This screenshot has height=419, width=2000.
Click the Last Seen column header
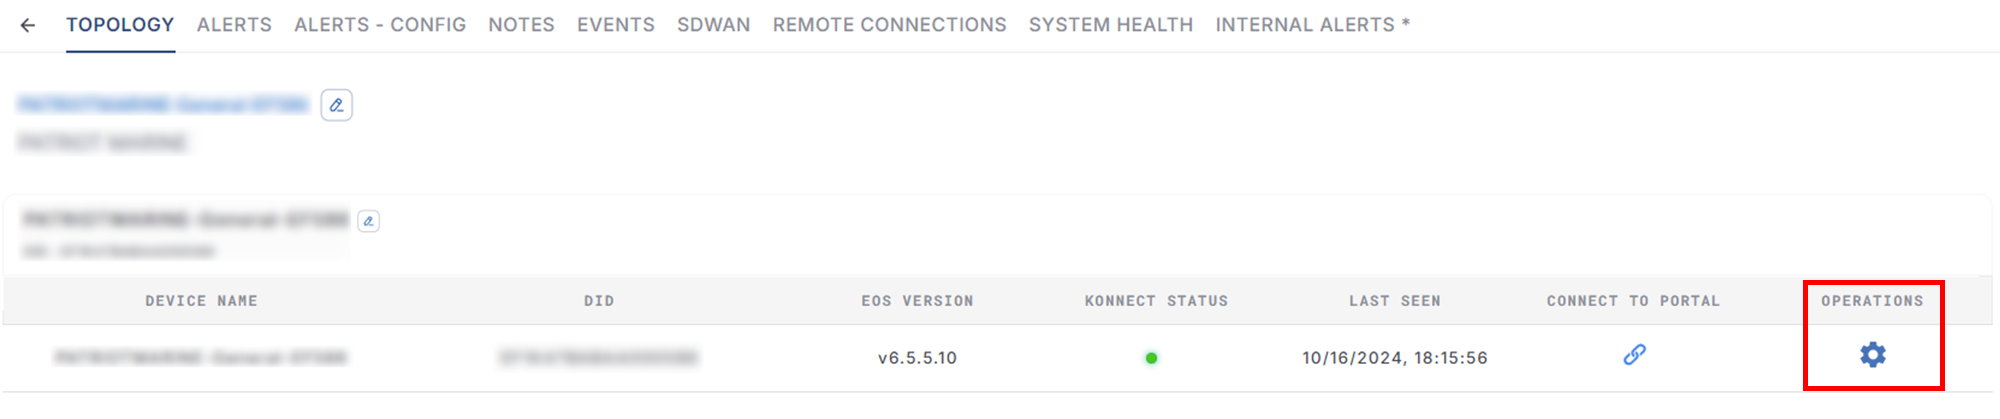coord(1394,301)
